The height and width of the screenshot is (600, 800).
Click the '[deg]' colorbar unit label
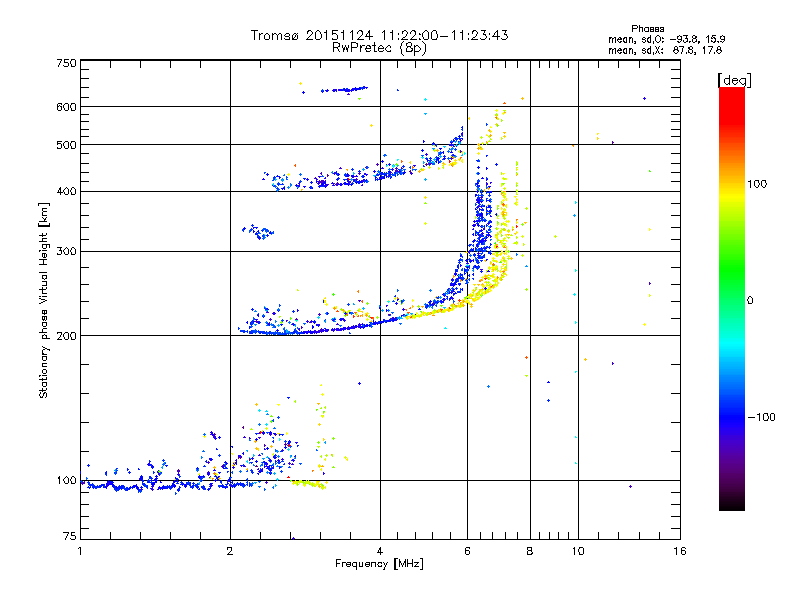pyautogui.click(x=734, y=80)
